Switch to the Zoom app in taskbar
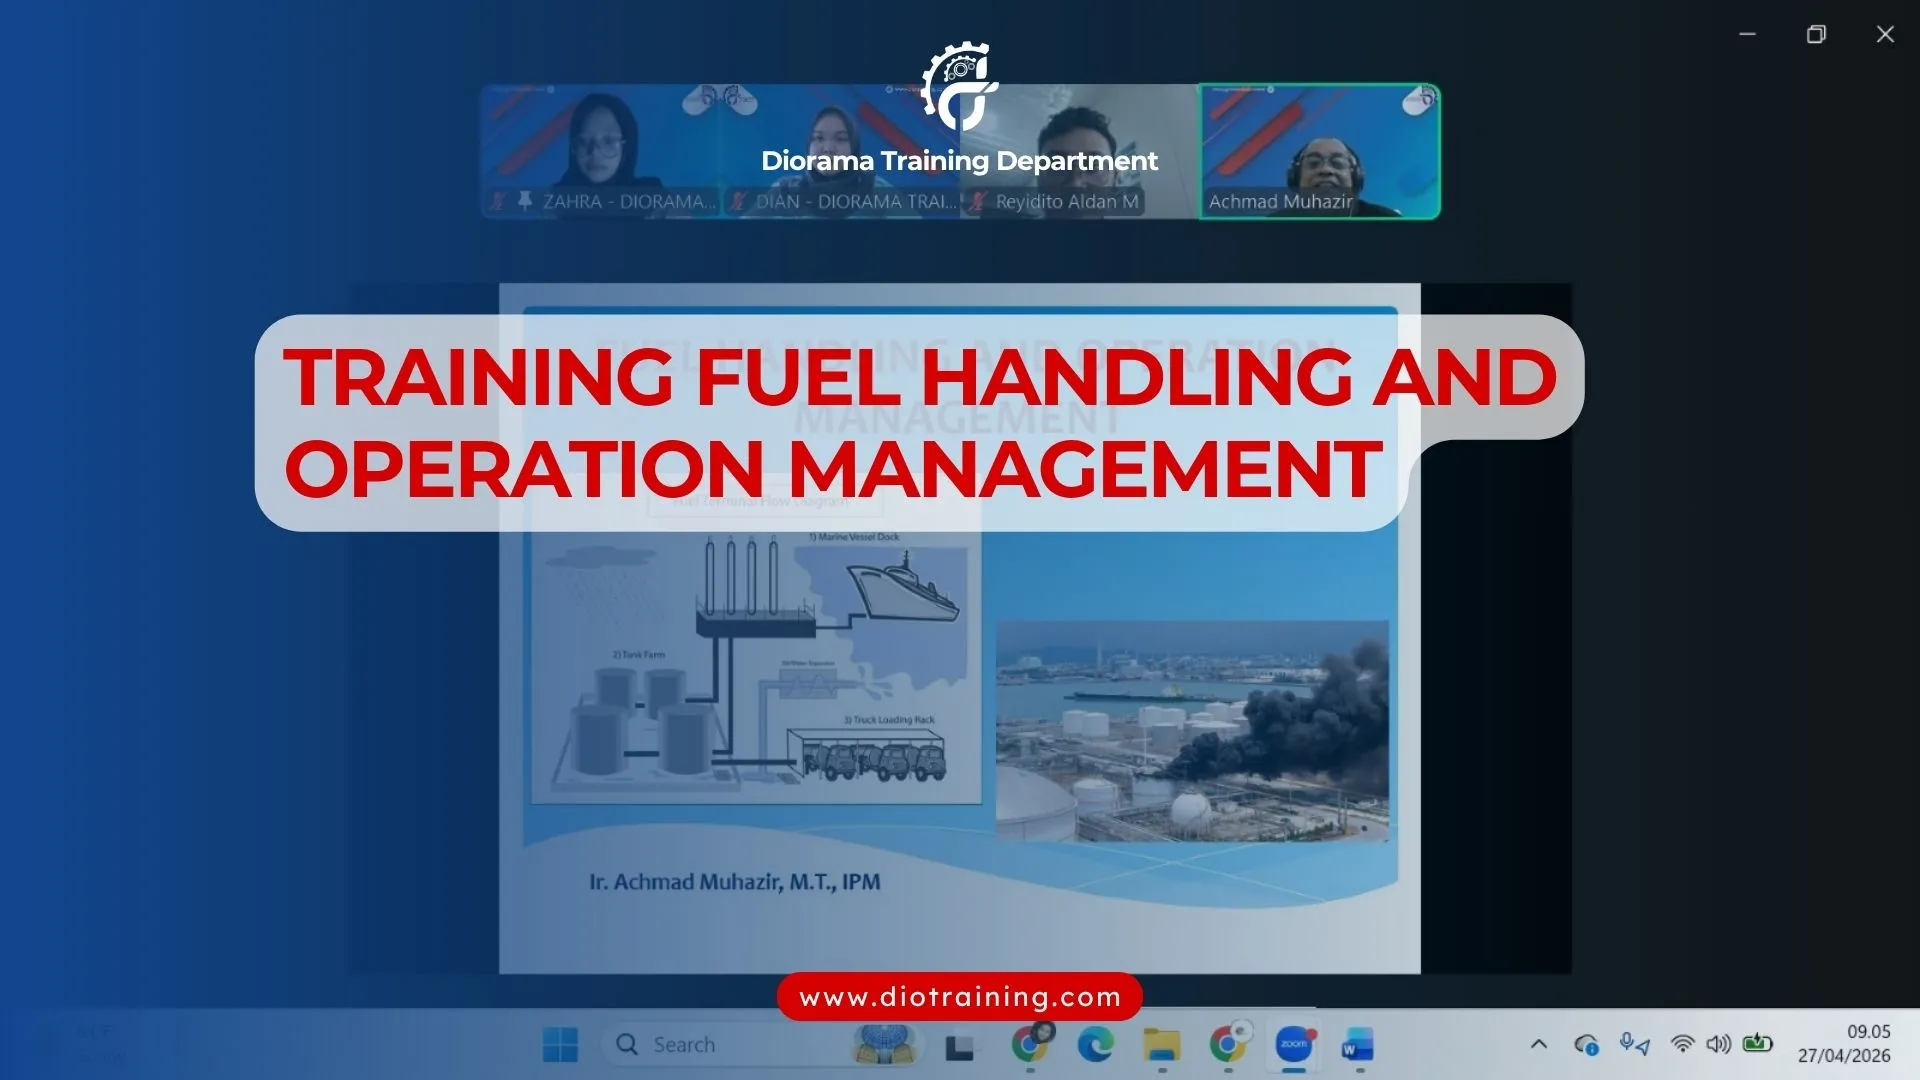Image resolution: width=1920 pixels, height=1080 pixels. coord(1294,1045)
